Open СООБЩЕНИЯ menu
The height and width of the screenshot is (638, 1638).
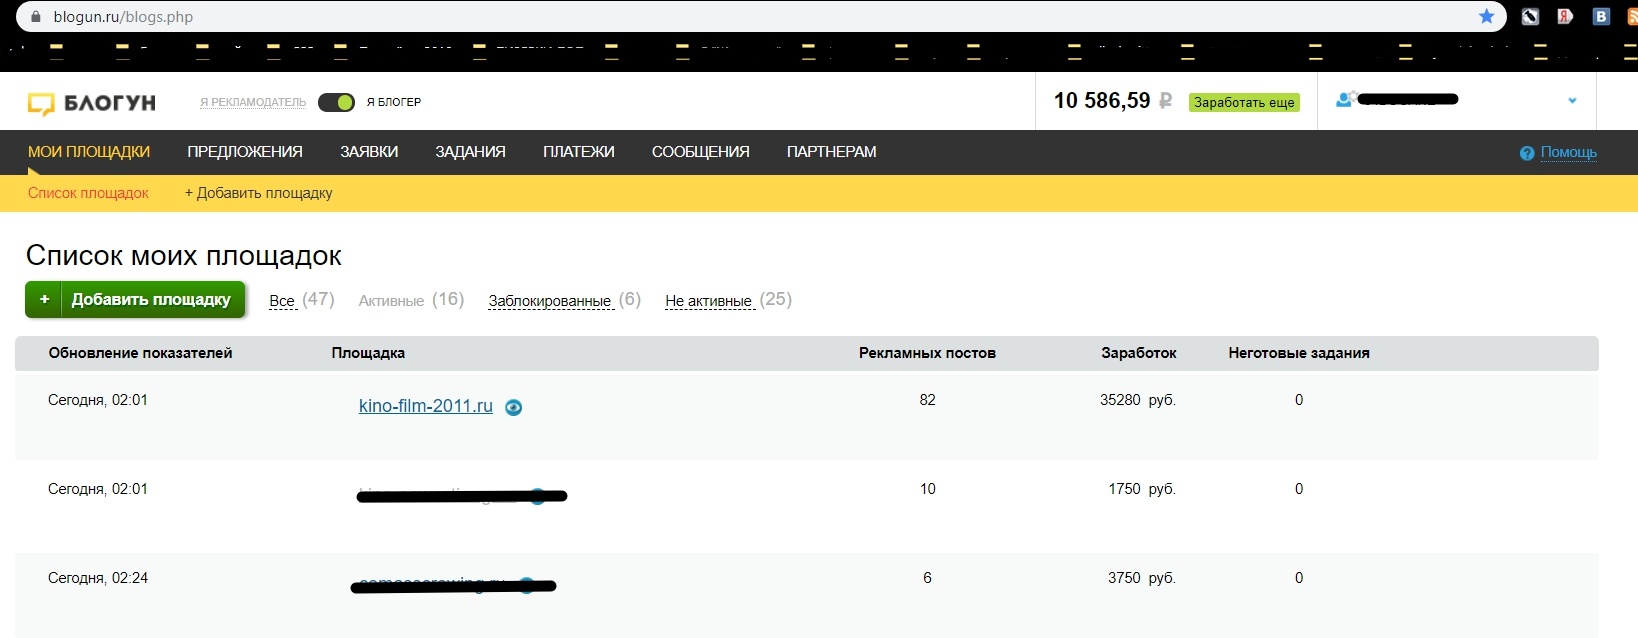(701, 152)
